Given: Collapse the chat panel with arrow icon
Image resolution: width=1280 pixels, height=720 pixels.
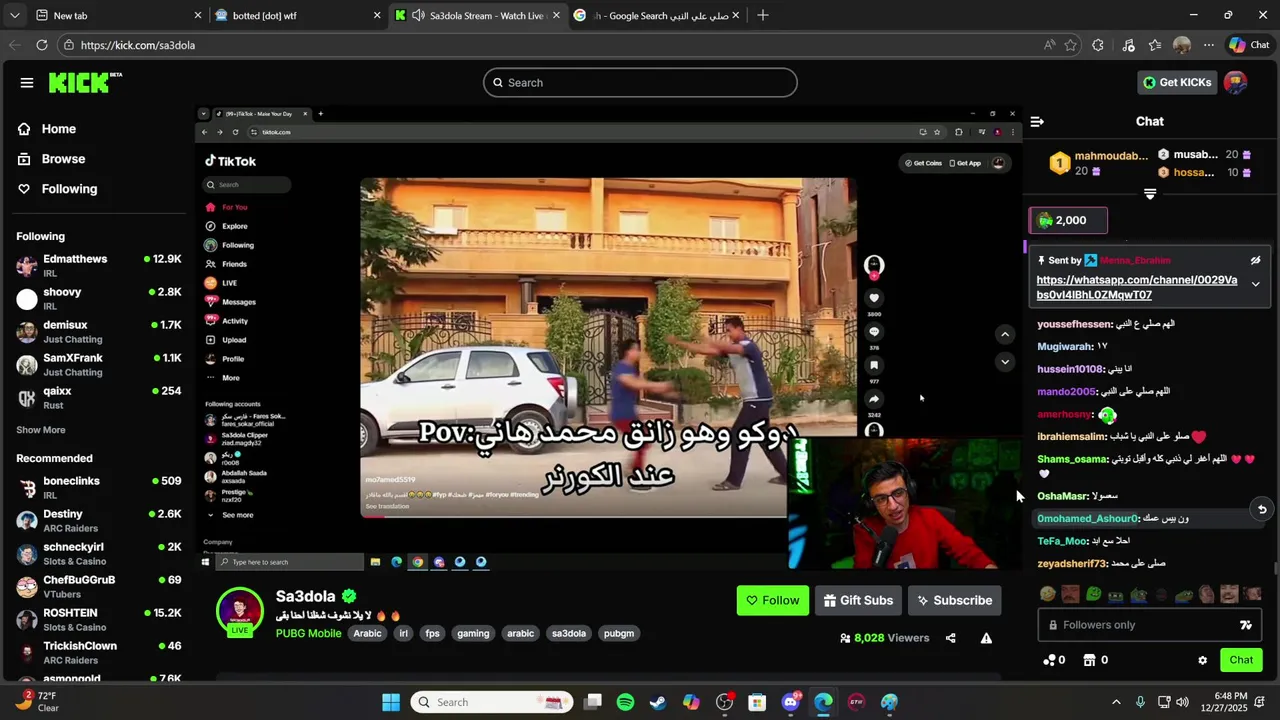Looking at the screenshot, I should point(1037,122).
